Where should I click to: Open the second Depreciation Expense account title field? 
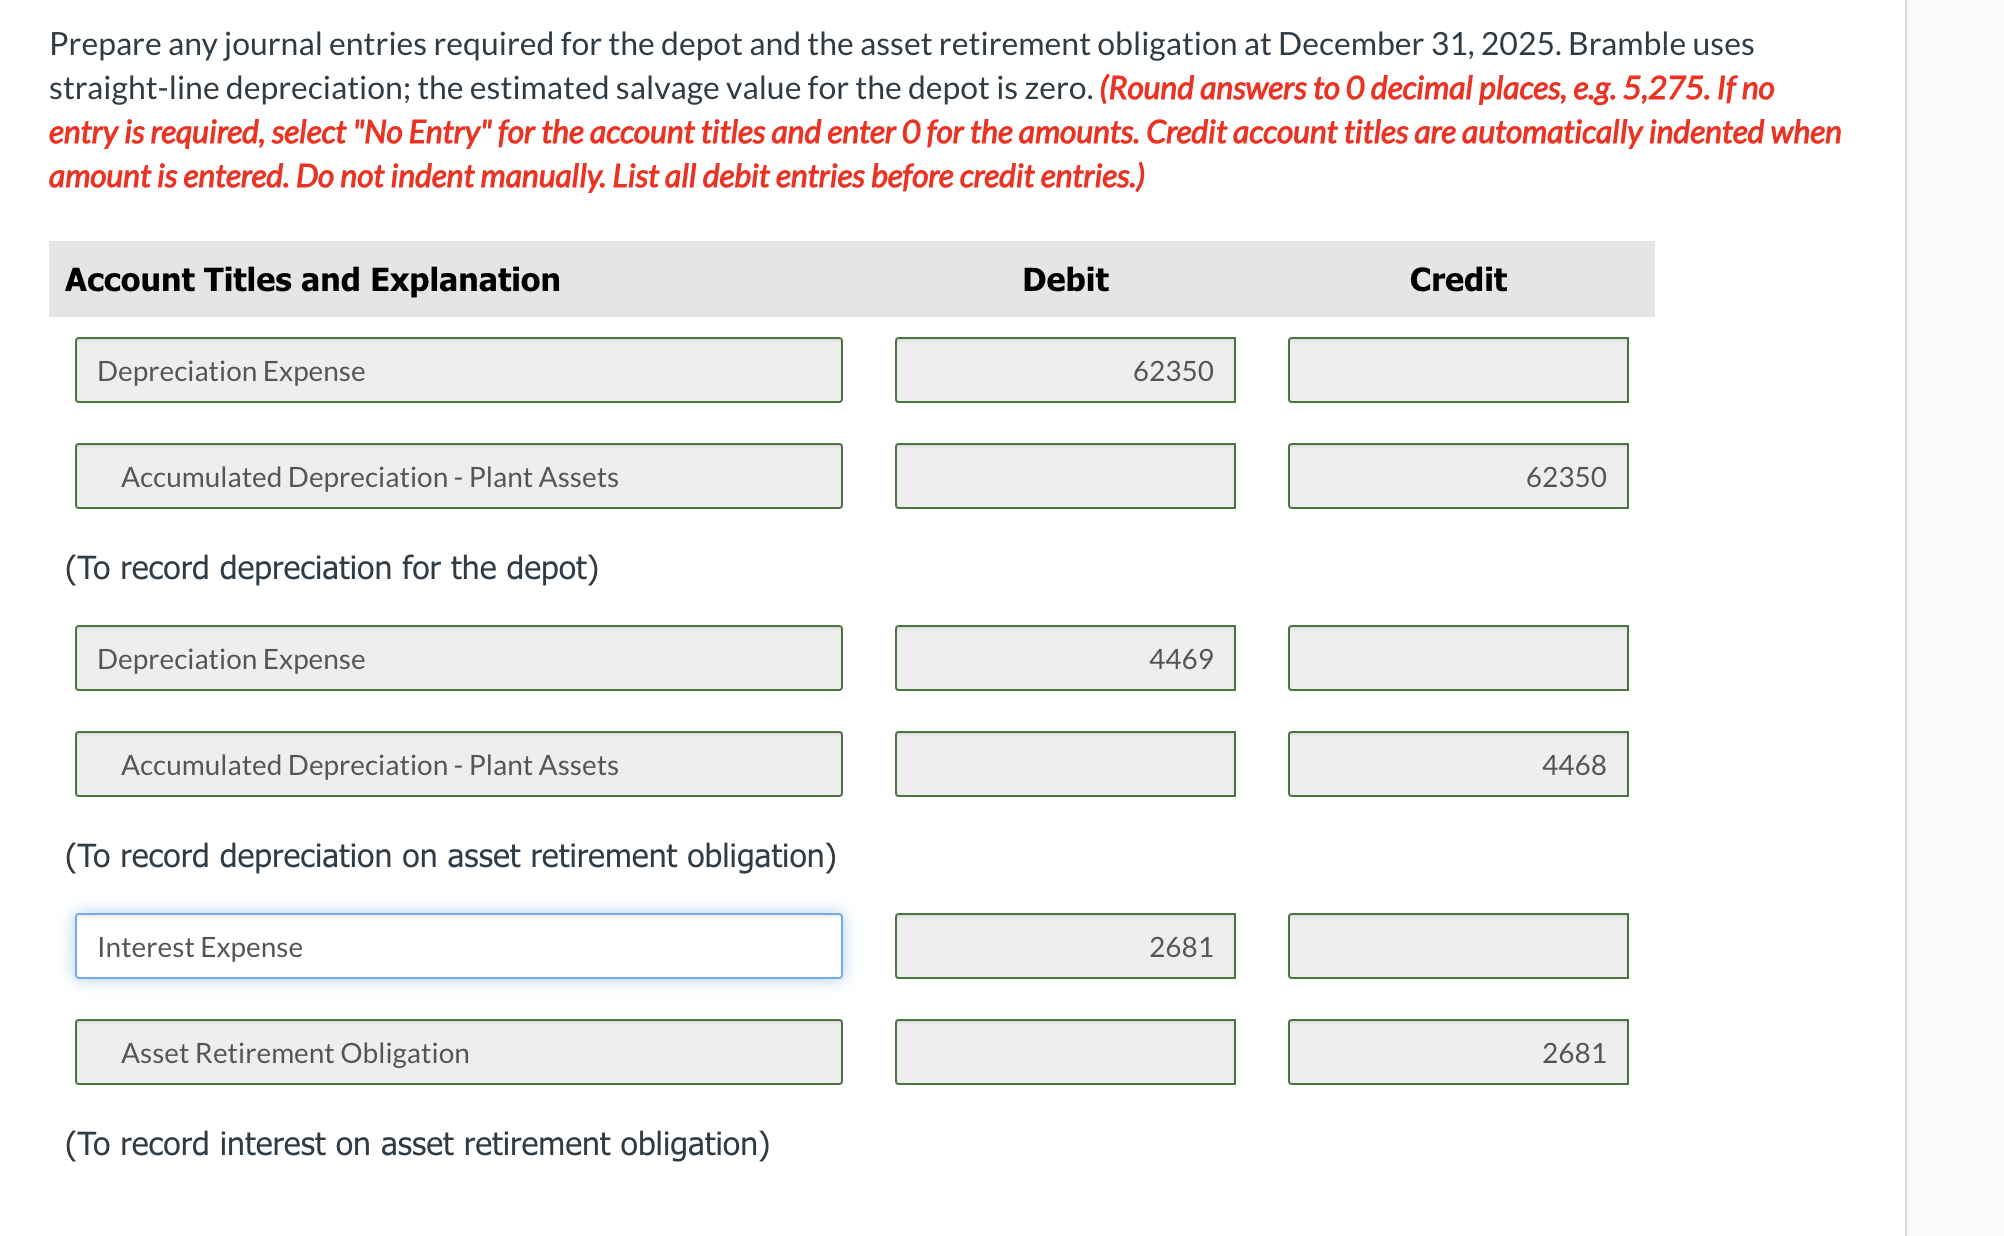(x=459, y=658)
